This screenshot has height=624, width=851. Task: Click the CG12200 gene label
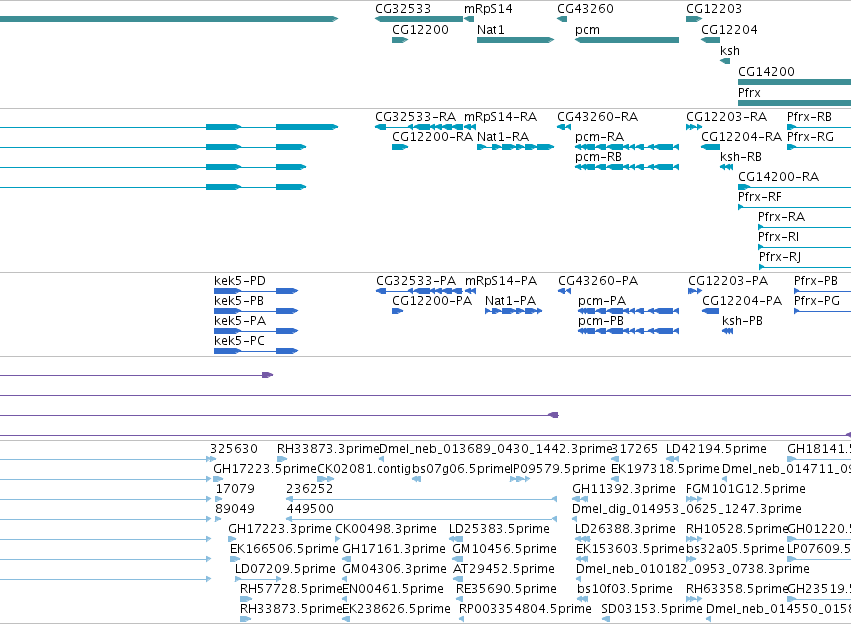pyautogui.click(x=420, y=30)
